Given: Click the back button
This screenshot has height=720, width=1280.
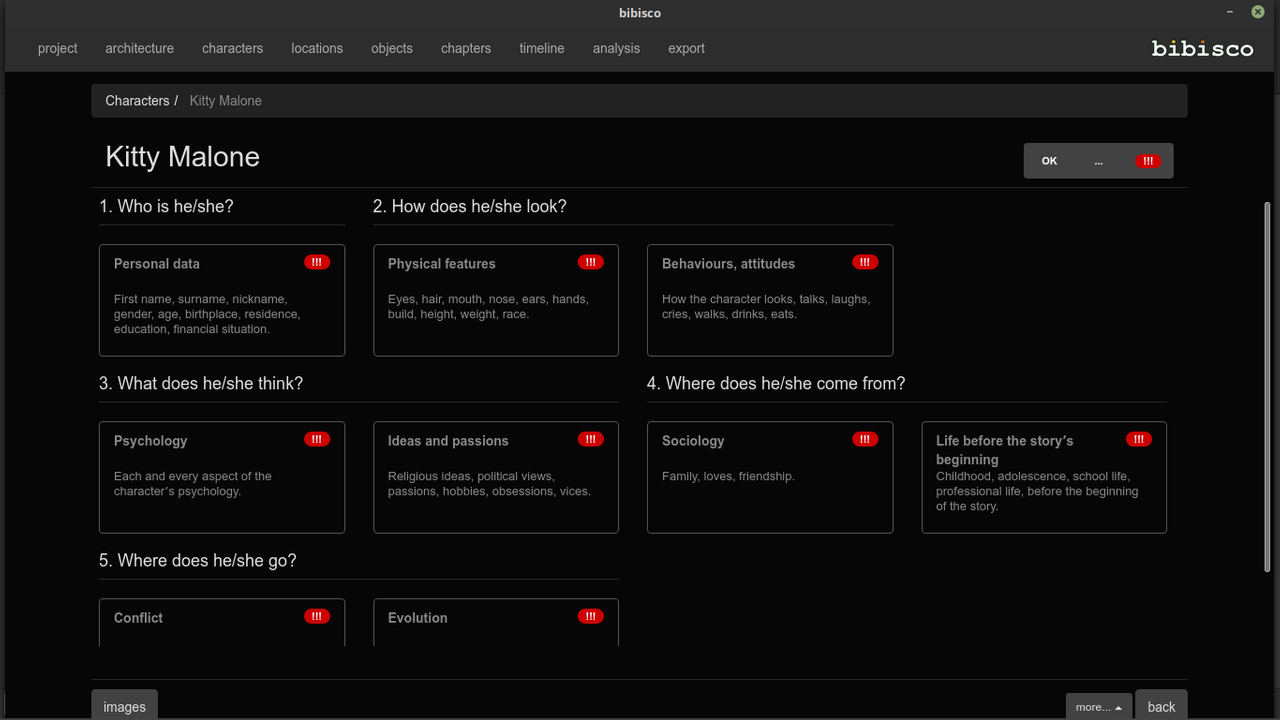Looking at the screenshot, I should tap(1161, 706).
